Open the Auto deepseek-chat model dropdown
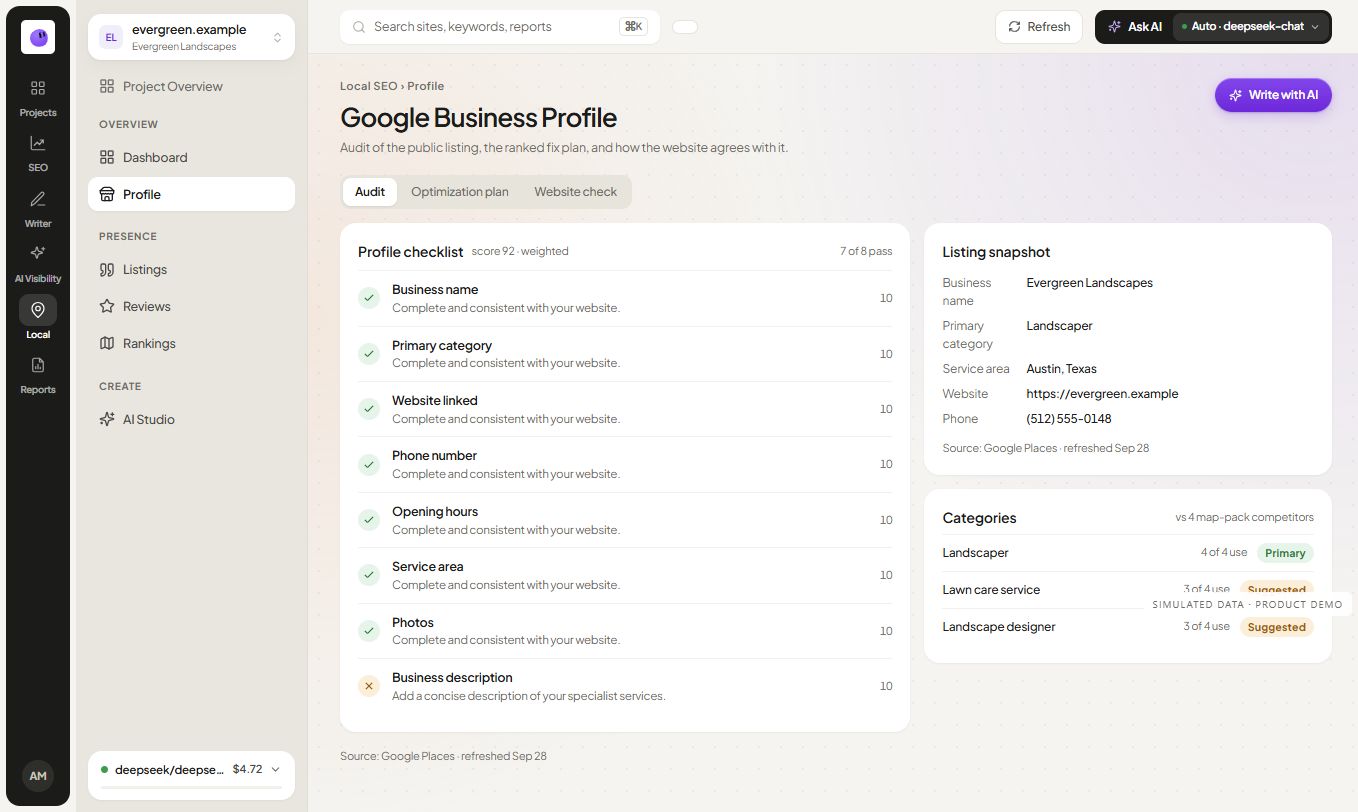 [1251, 27]
